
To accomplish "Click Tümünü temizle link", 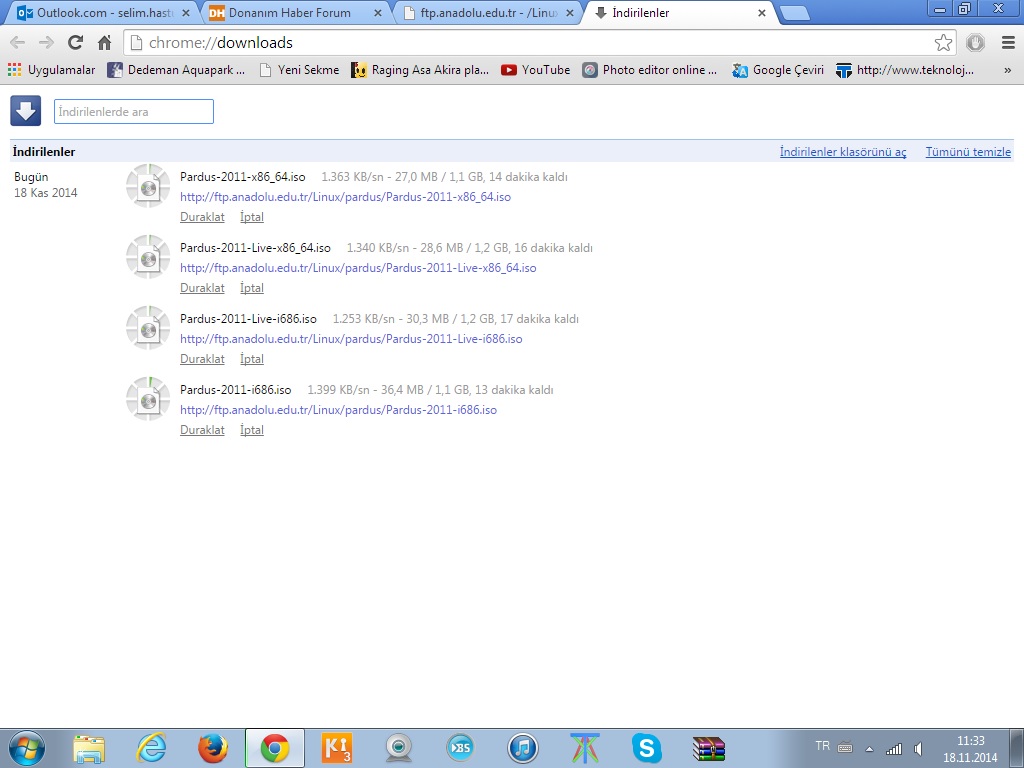I will click(968, 152).
